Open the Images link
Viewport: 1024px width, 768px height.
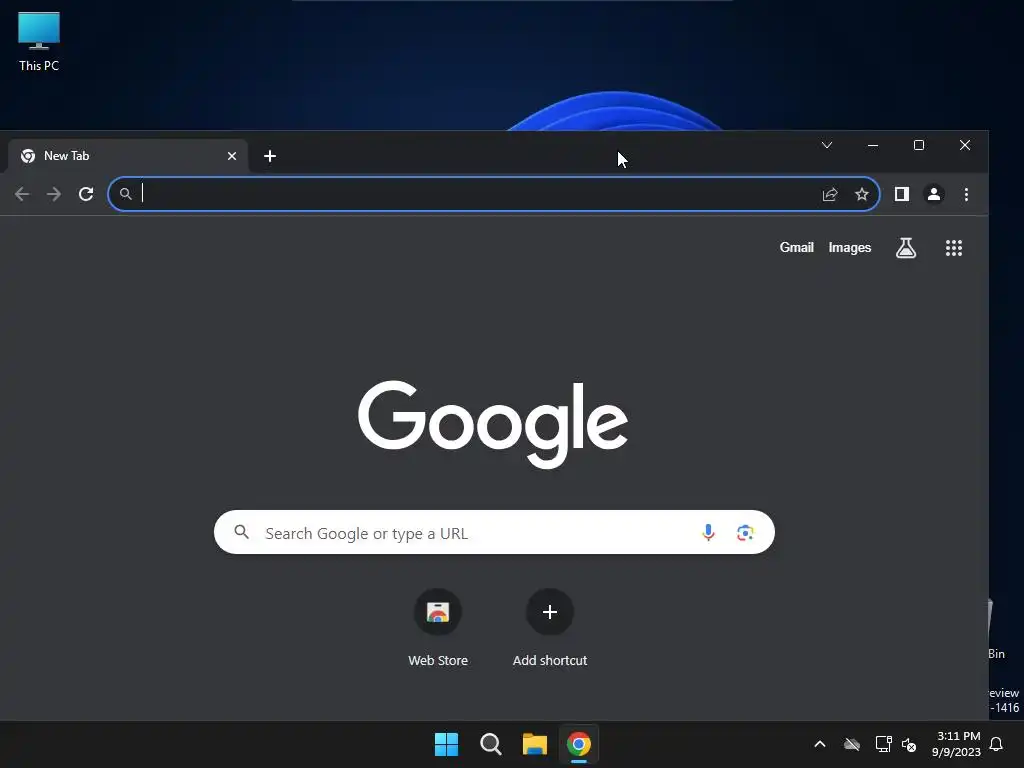click(850, 248)
